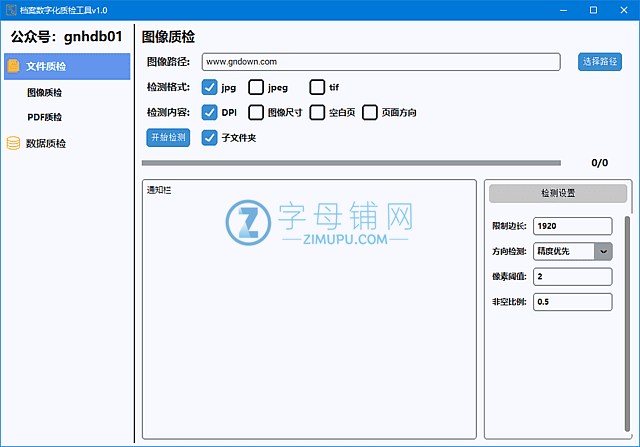Enable the jpeg format checkbox

coord(256,87)
